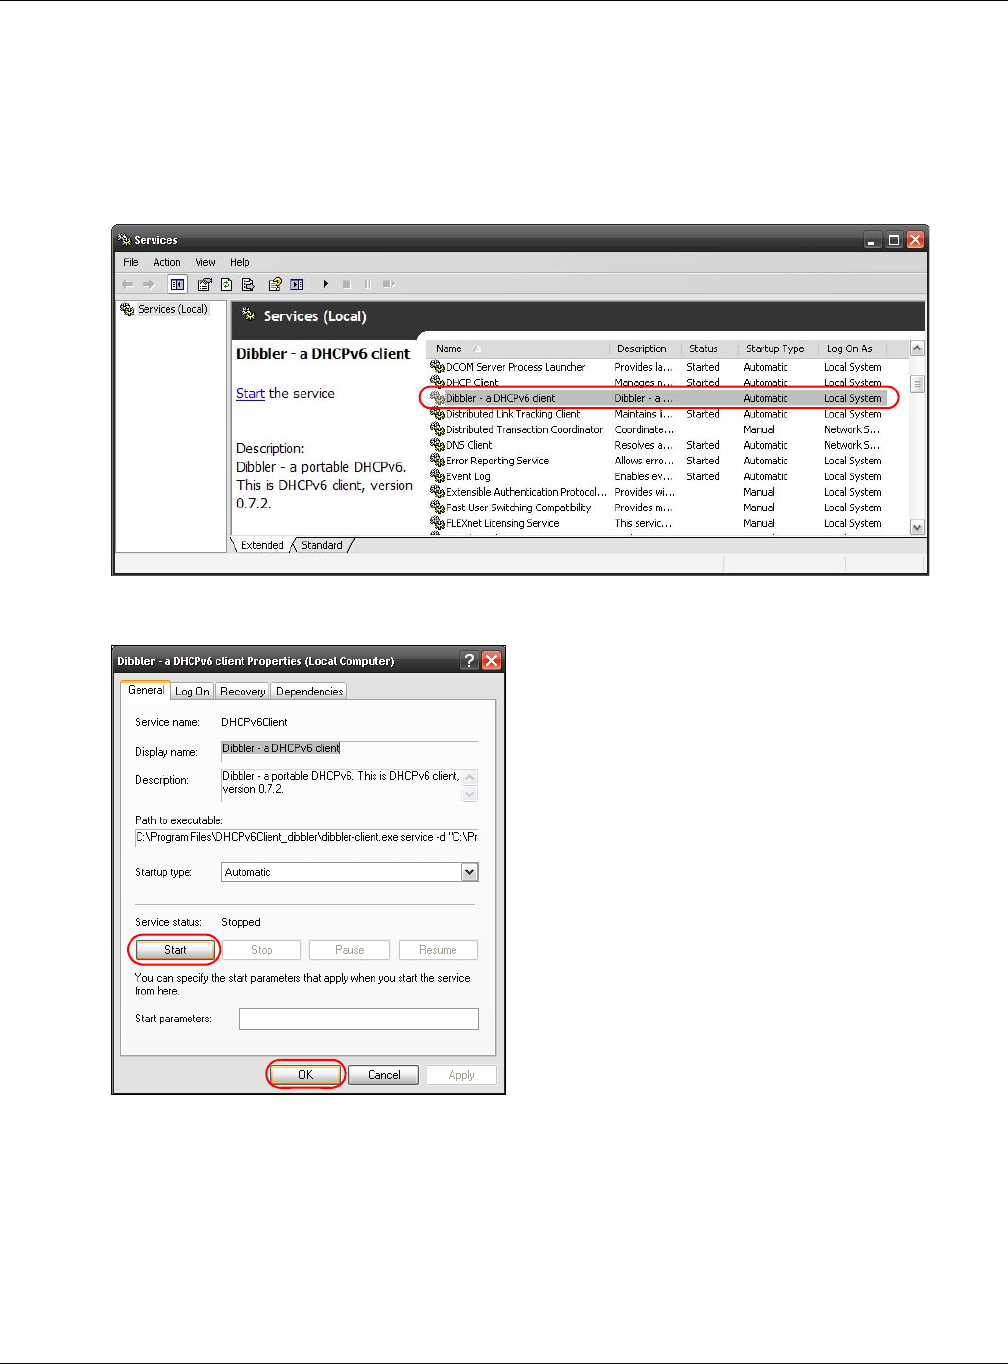Click the Cancel button
Viewport: 1008px width, 1364px height.
click(384, 1075)
